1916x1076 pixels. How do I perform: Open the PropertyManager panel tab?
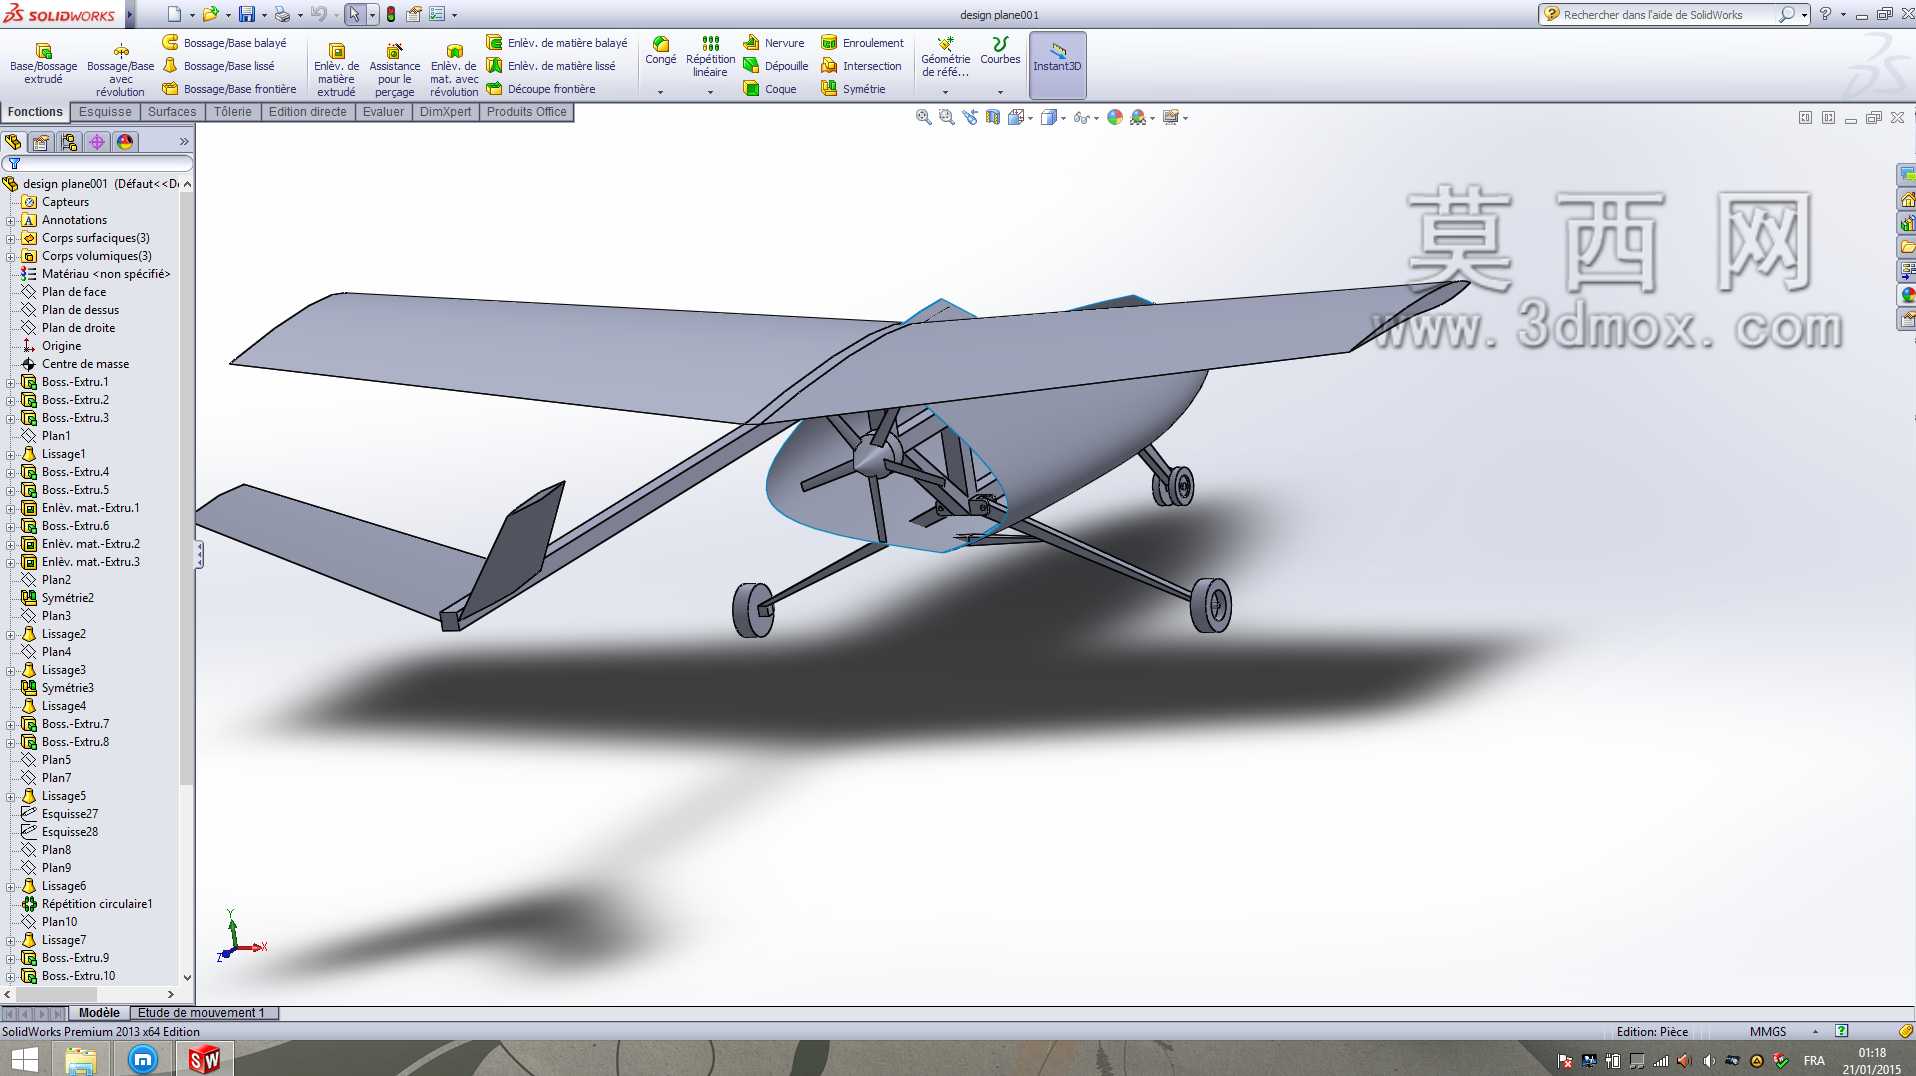[41, 142]
